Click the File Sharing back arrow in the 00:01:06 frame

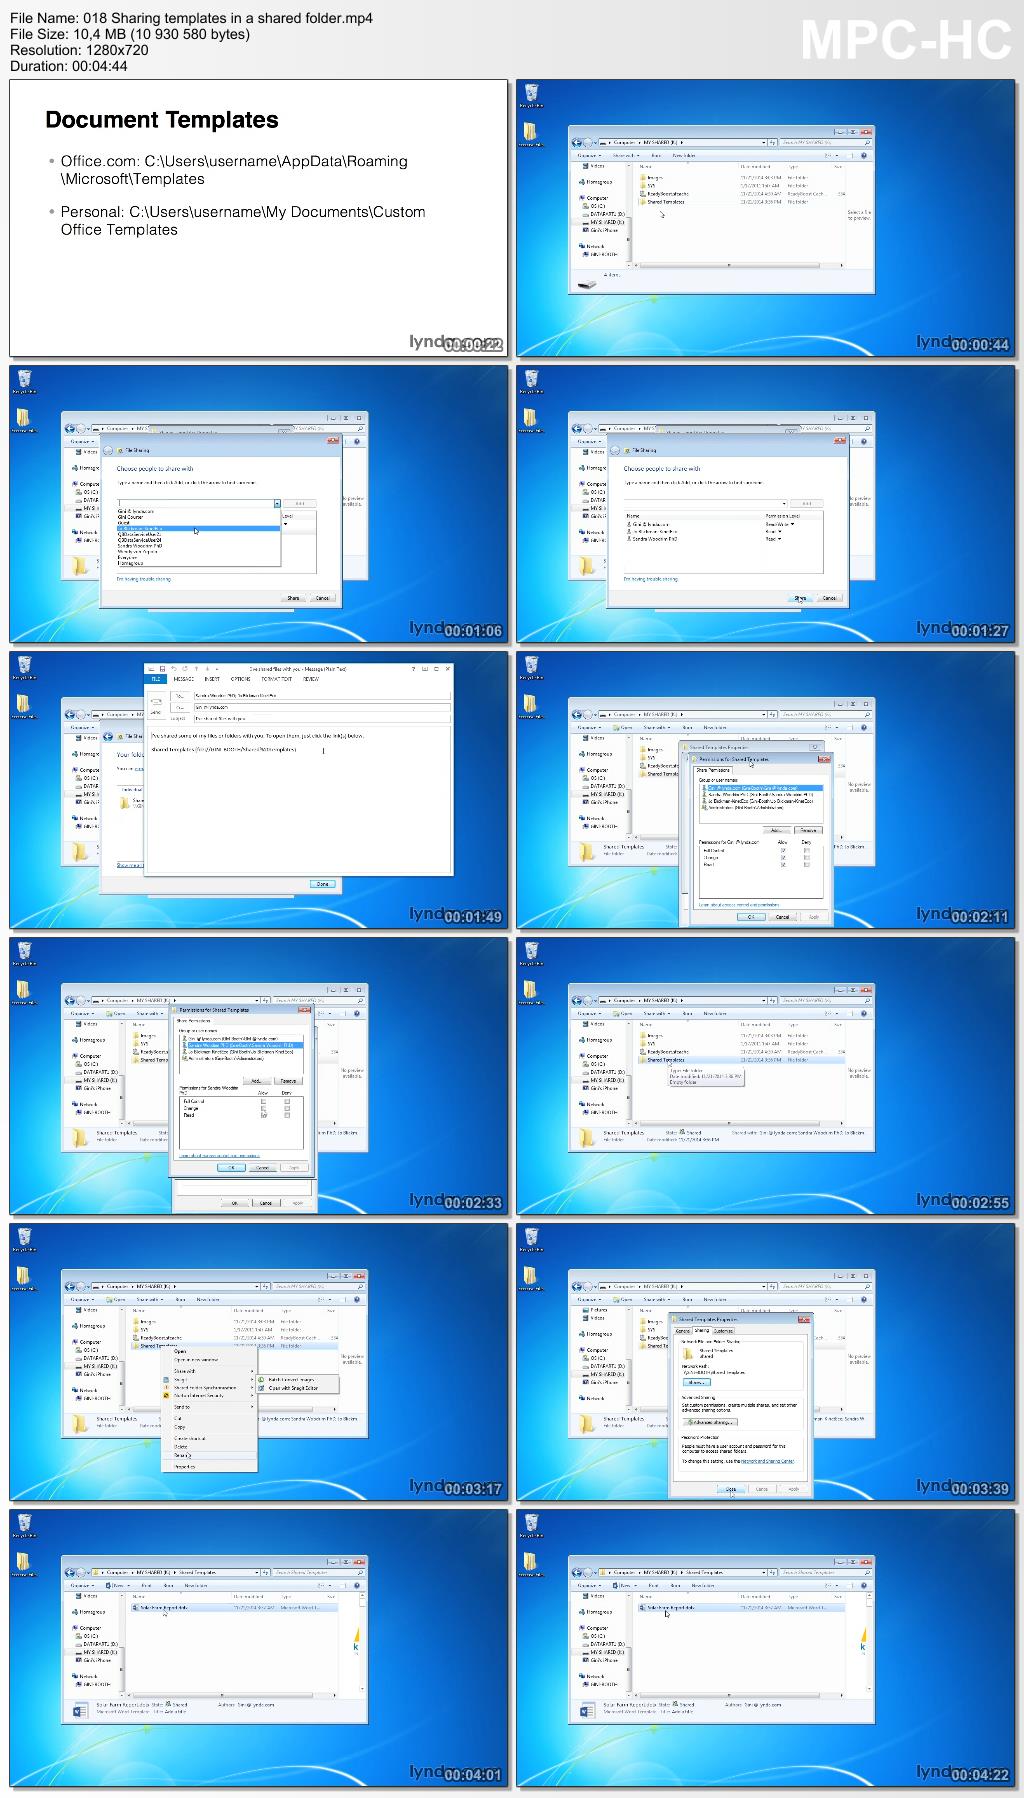coord(108,450)
